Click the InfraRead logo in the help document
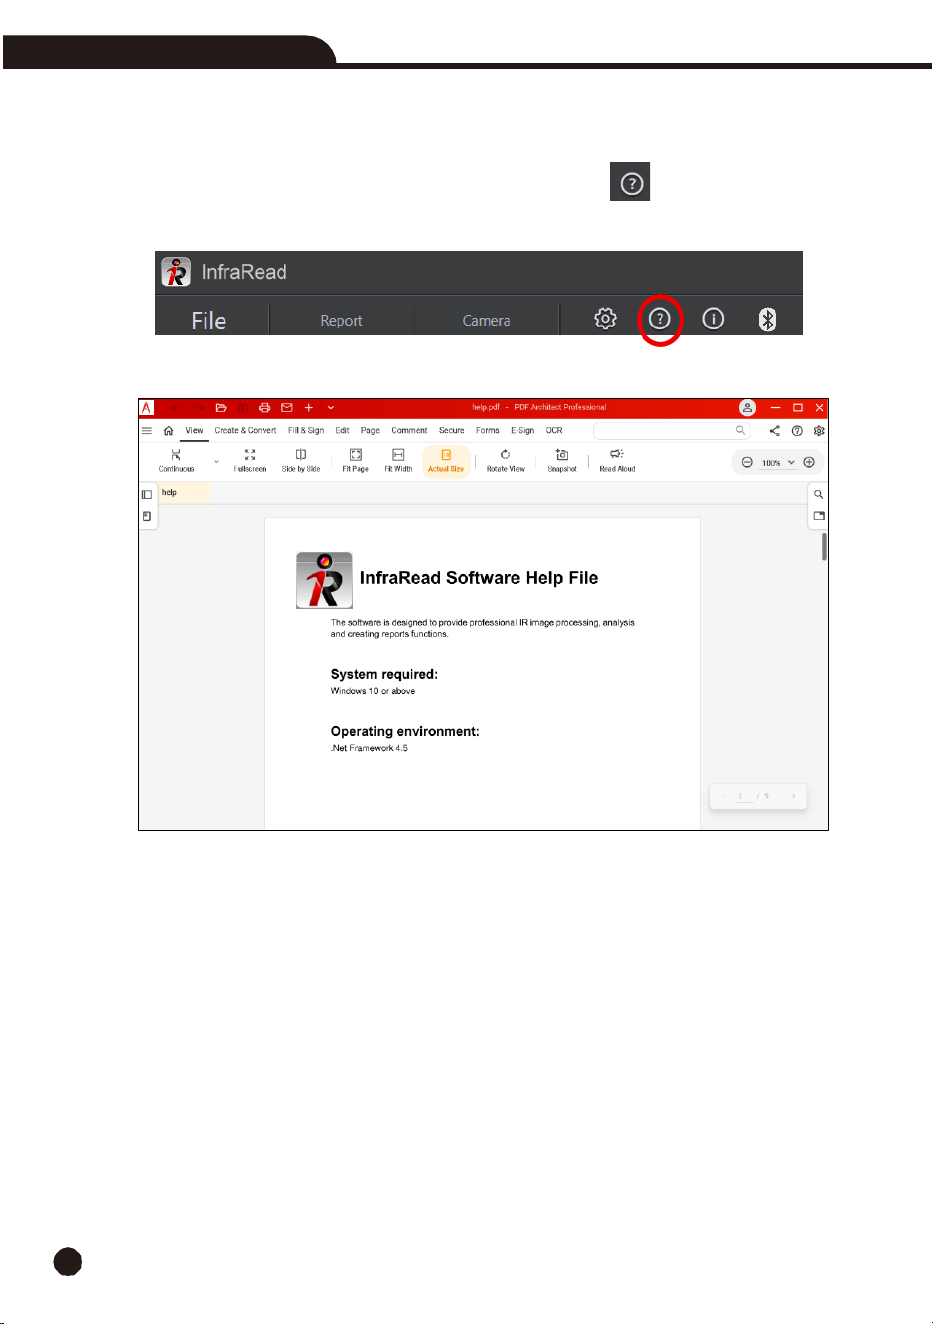 pos(324,580)
